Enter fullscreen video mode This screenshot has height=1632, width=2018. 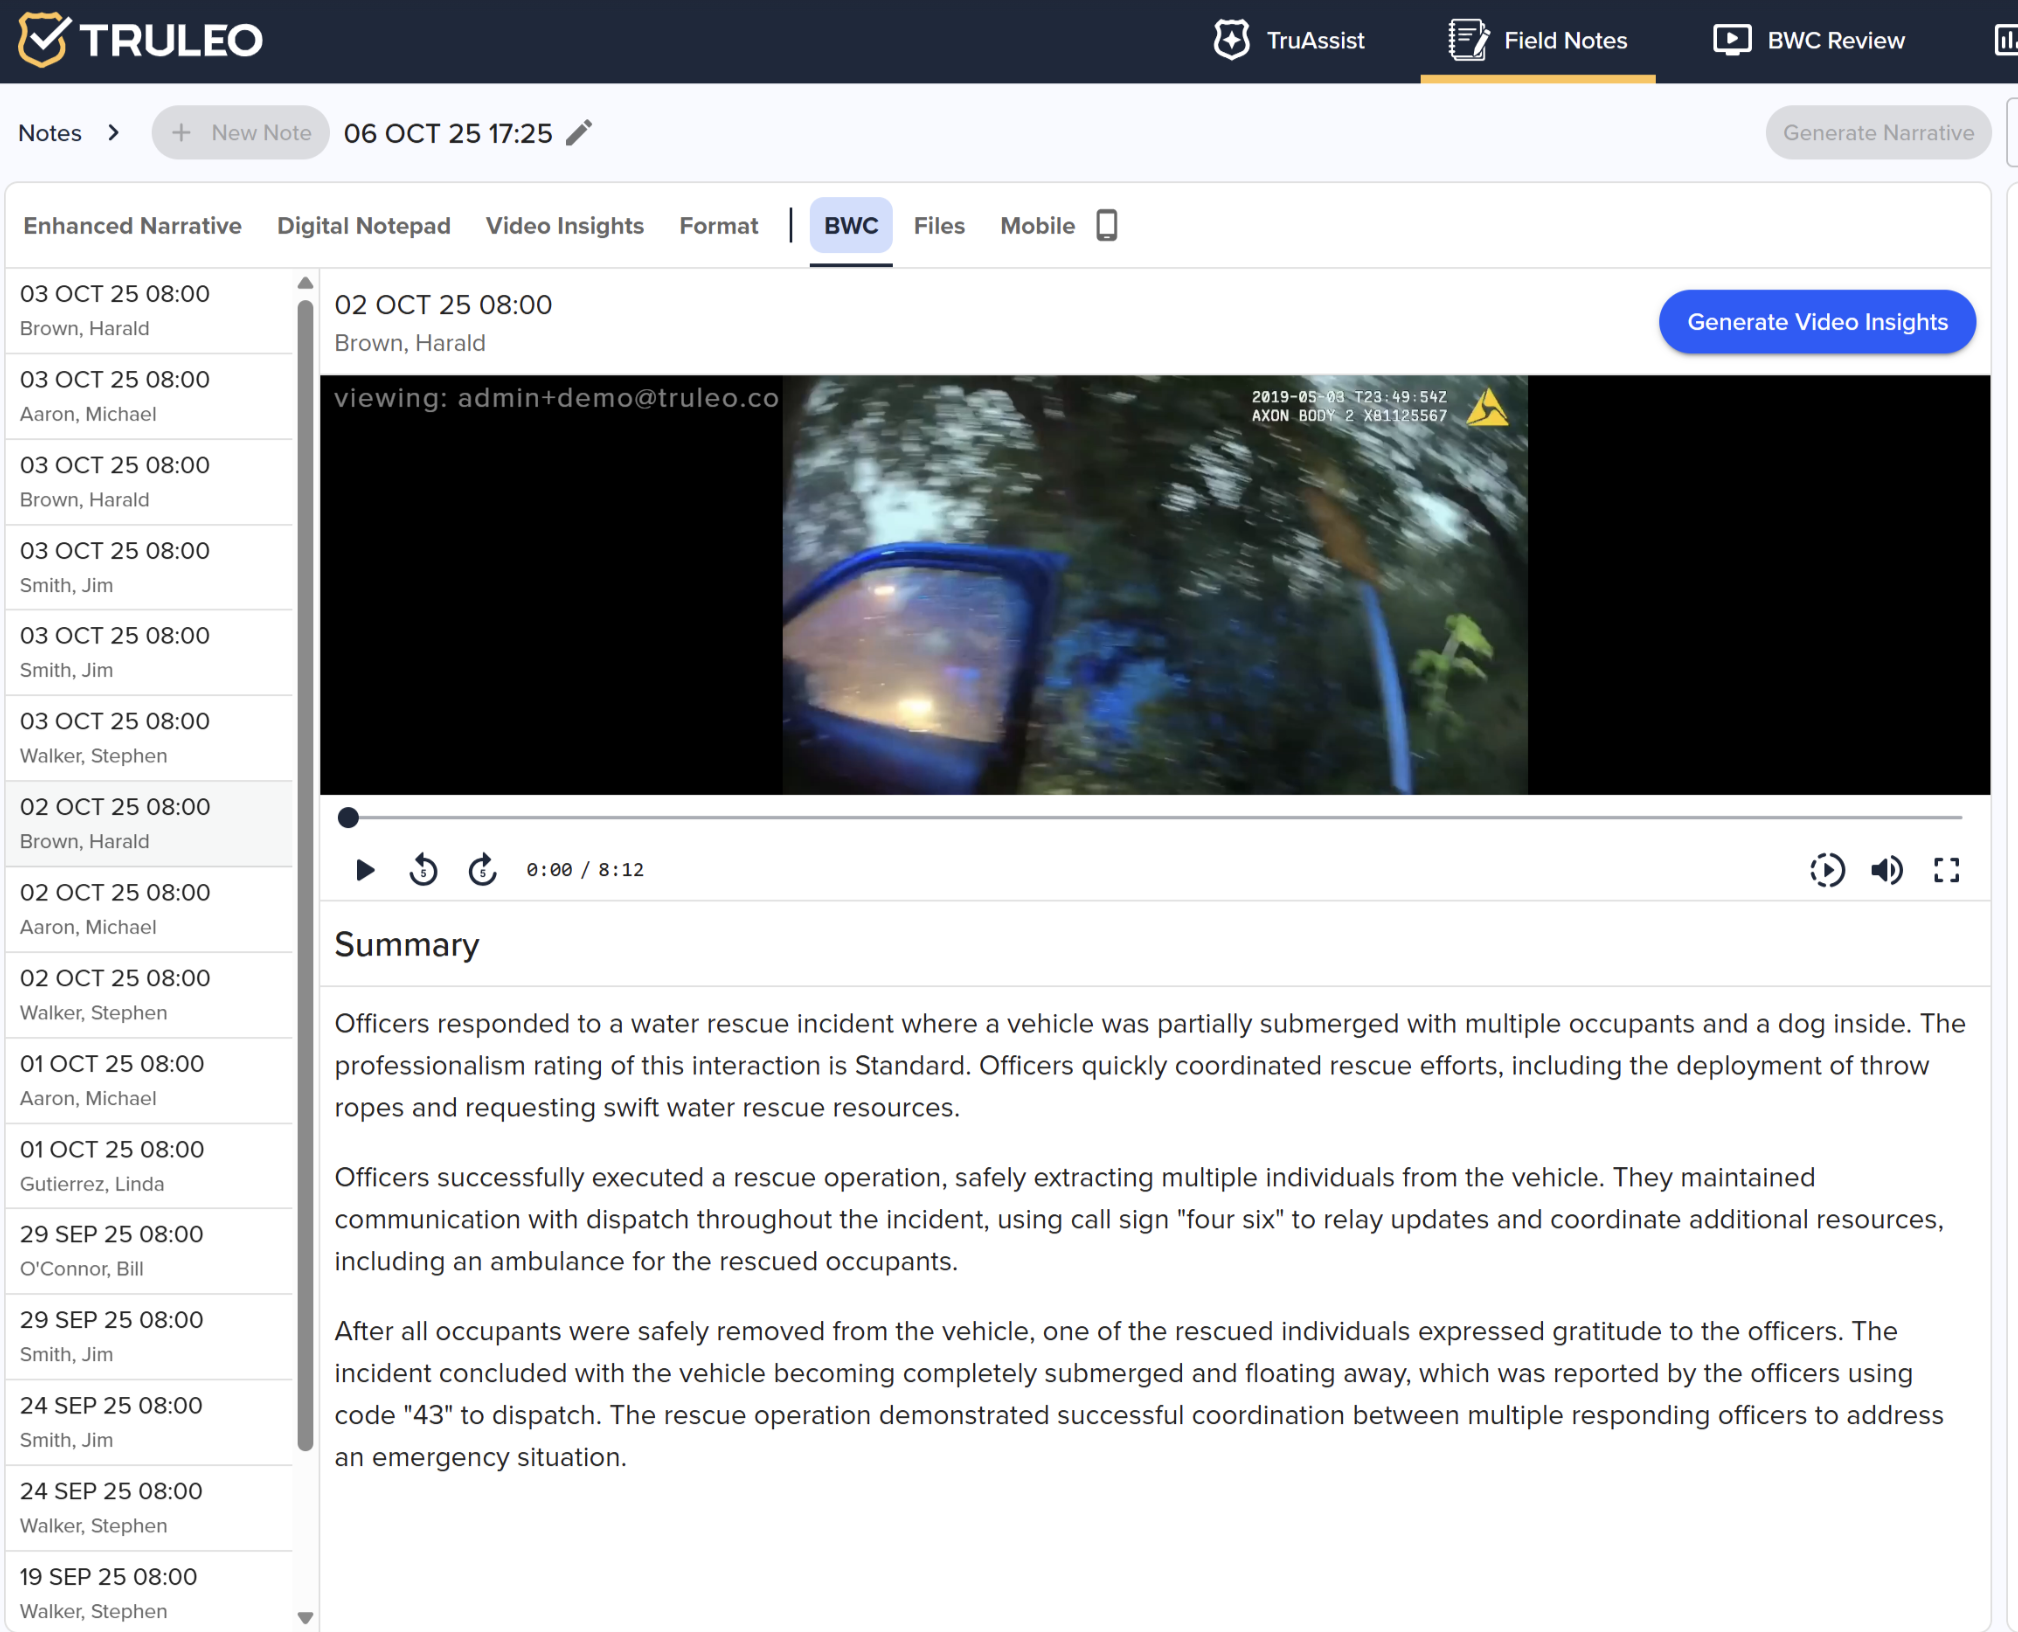1946,870
